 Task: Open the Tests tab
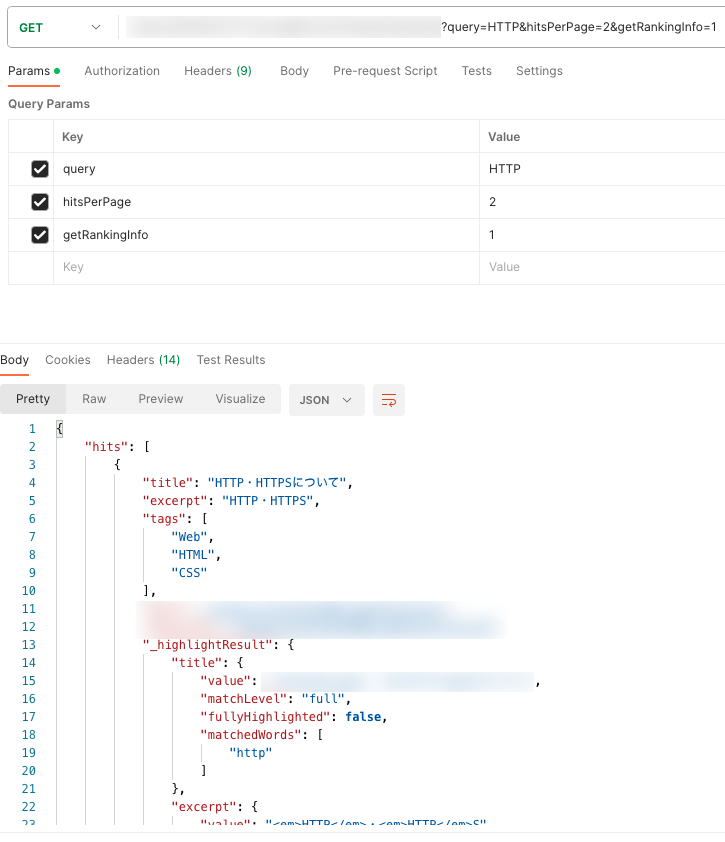pyautogui.click(x=476, y=71)
